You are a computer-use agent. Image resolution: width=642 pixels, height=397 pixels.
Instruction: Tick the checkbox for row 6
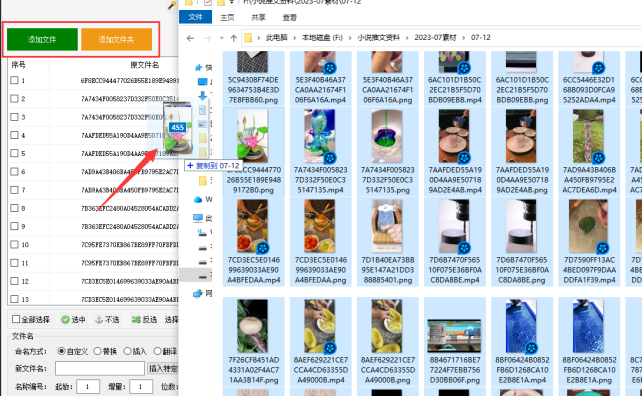[x=14, y=171]
